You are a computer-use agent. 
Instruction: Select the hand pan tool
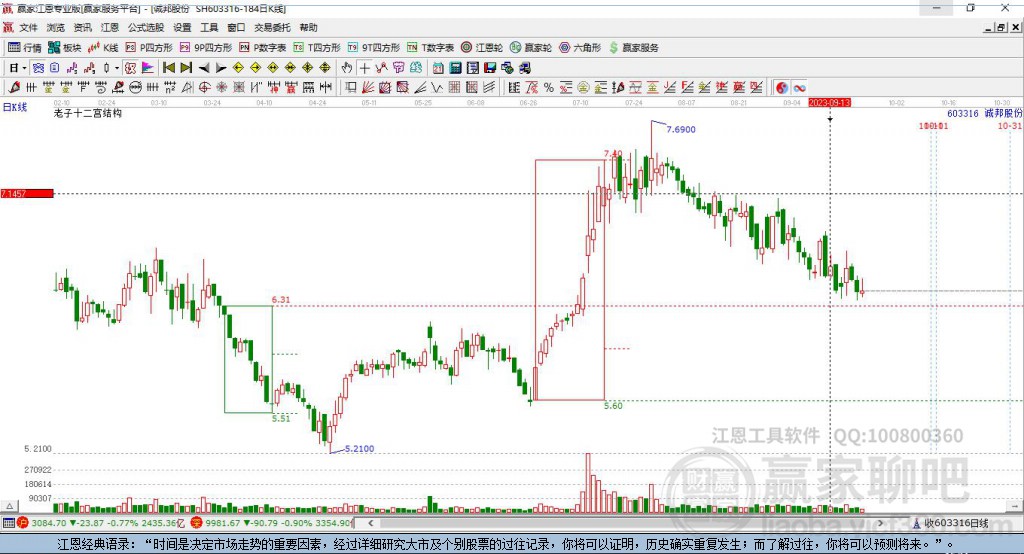[347, 68]
